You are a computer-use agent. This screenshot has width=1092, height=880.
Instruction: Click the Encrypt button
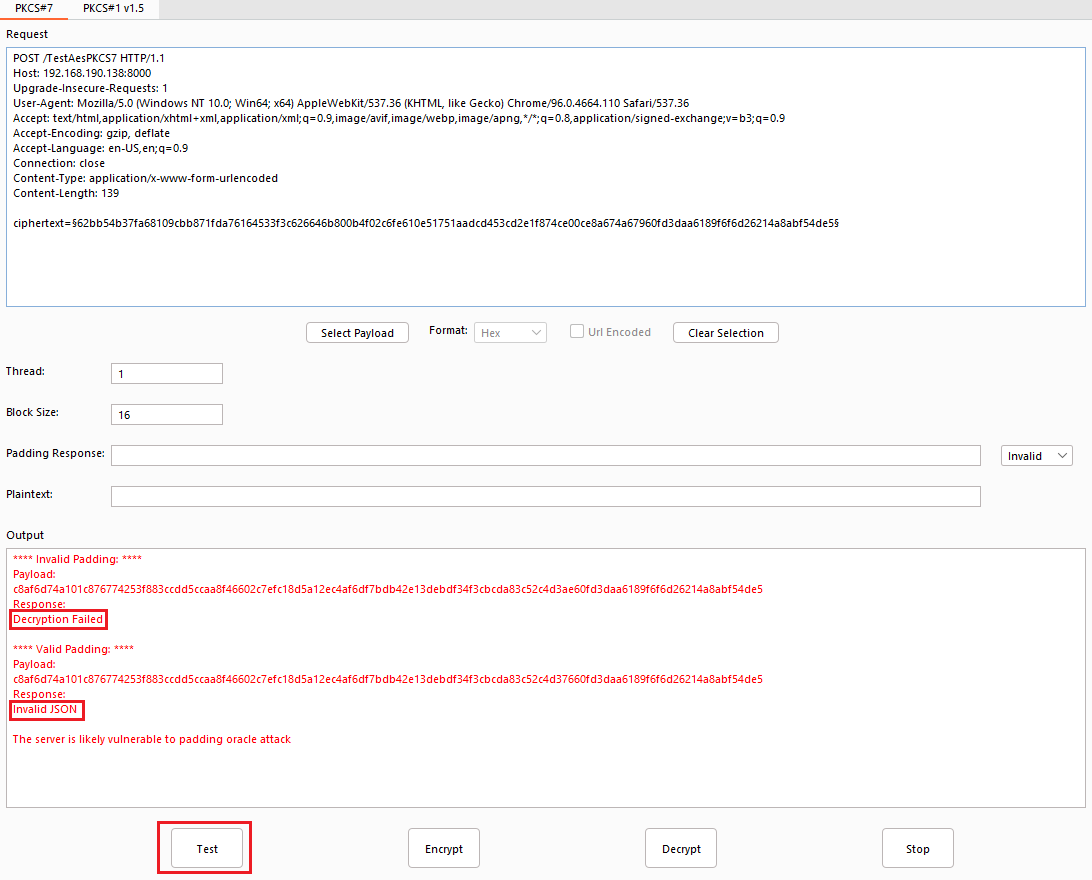pyautogui.click(x=444, y=848)
